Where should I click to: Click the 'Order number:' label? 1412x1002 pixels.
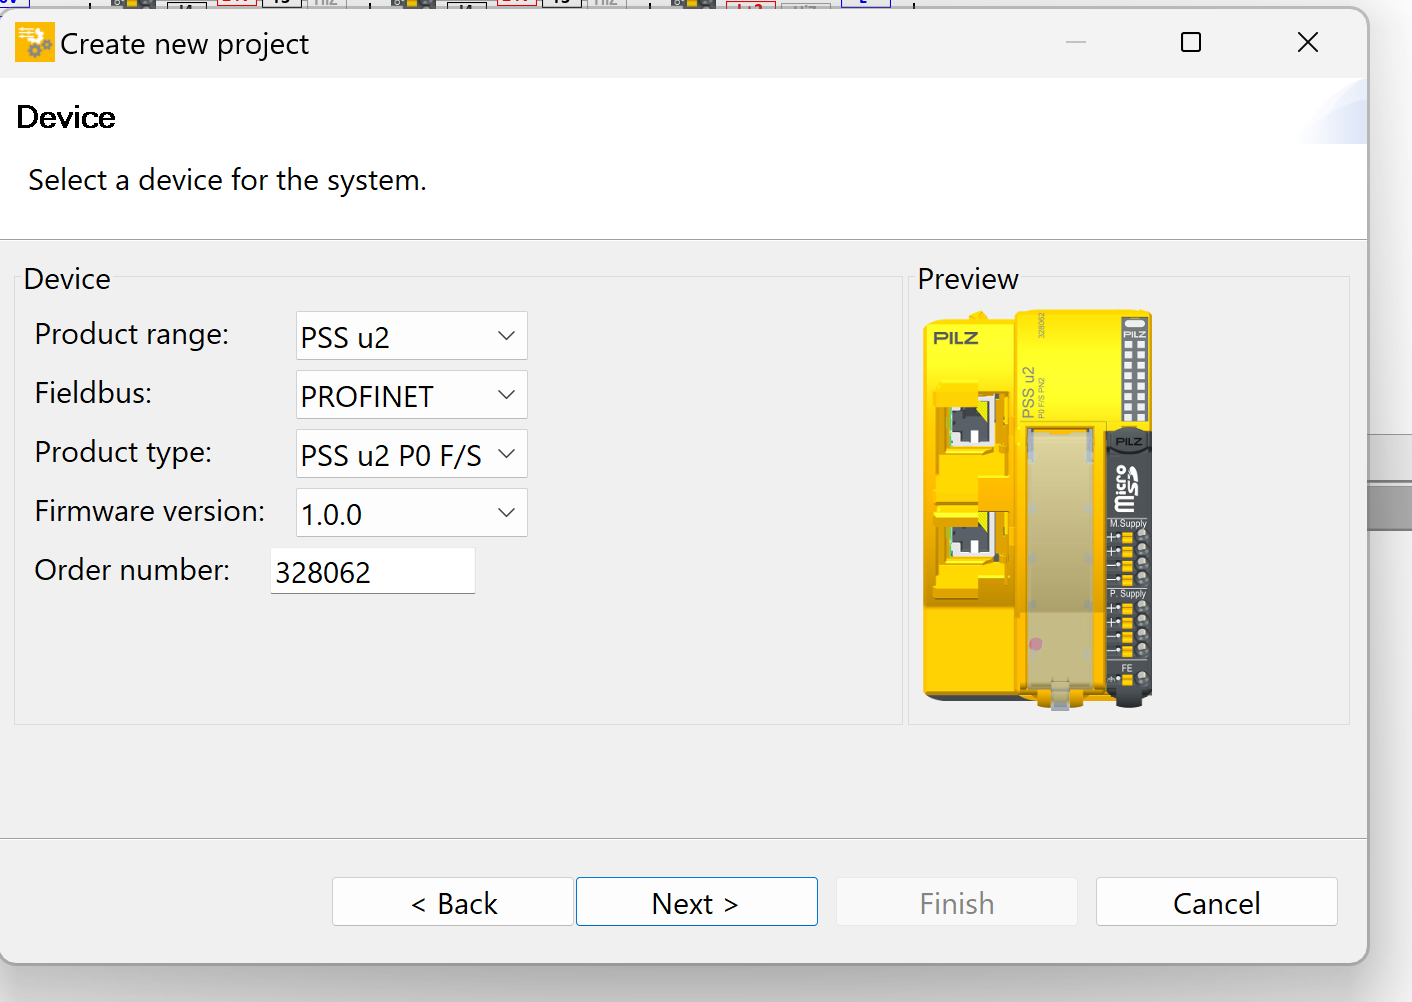[x=132, y=570]
